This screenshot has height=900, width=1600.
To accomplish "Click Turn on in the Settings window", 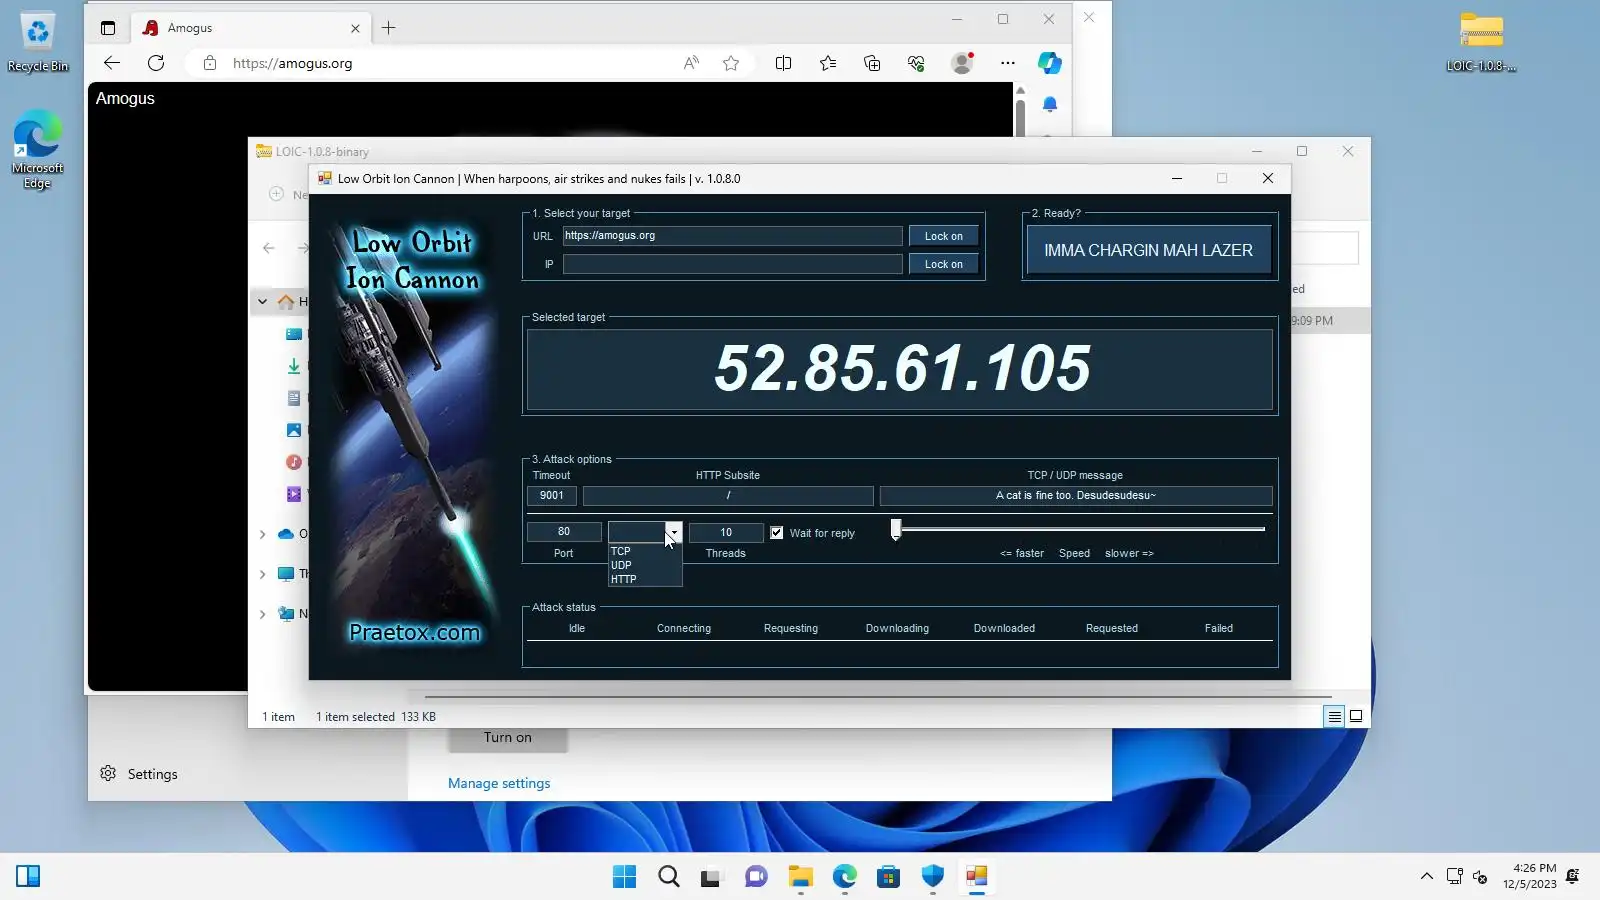I will pos(508,738).
